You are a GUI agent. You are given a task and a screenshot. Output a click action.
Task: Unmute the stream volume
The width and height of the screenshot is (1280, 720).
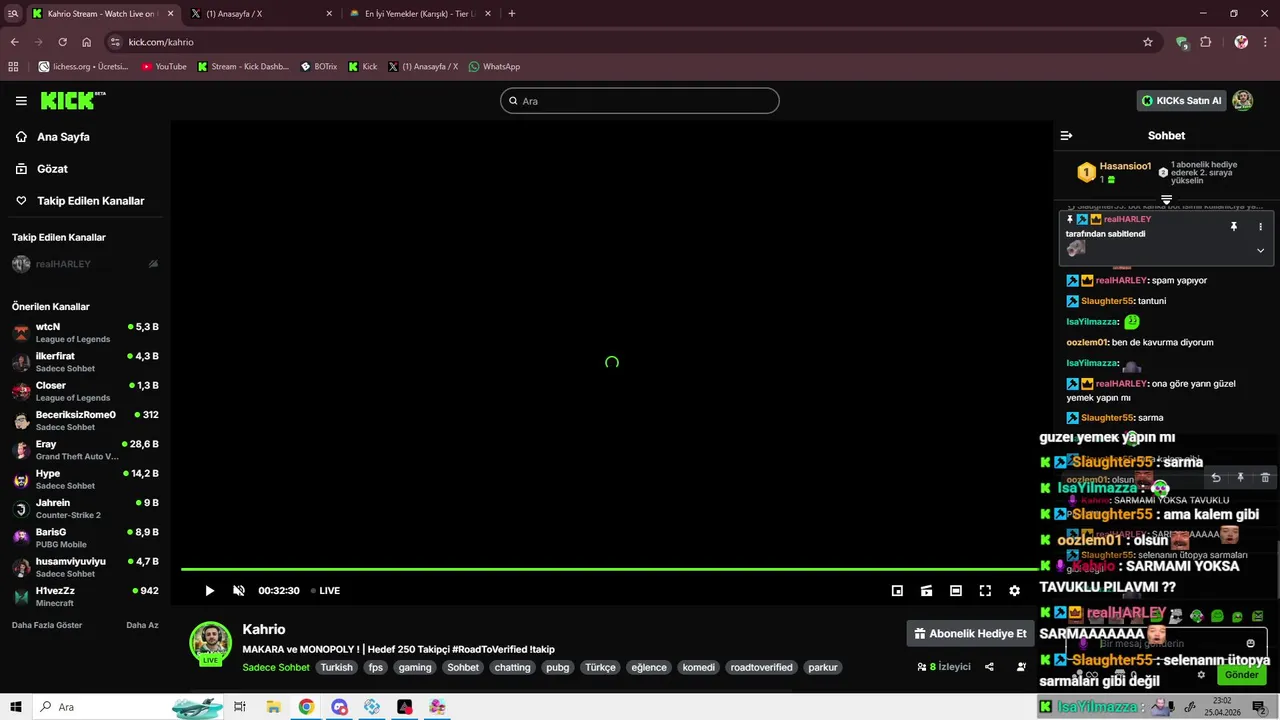[239, 590]
